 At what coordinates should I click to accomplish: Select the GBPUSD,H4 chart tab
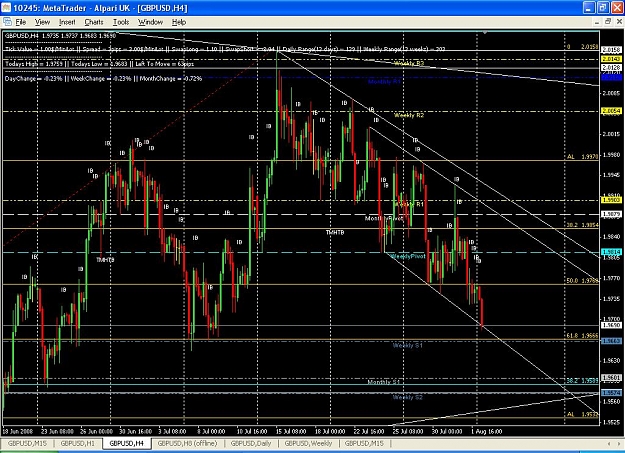126,443
